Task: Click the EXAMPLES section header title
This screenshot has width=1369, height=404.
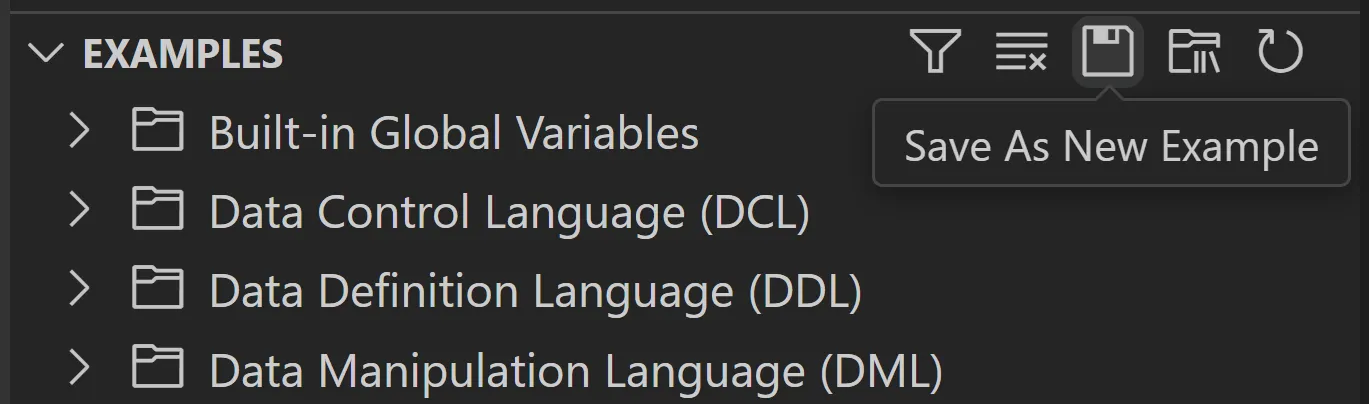Action: pyautogui.click(x=183, y=54)
